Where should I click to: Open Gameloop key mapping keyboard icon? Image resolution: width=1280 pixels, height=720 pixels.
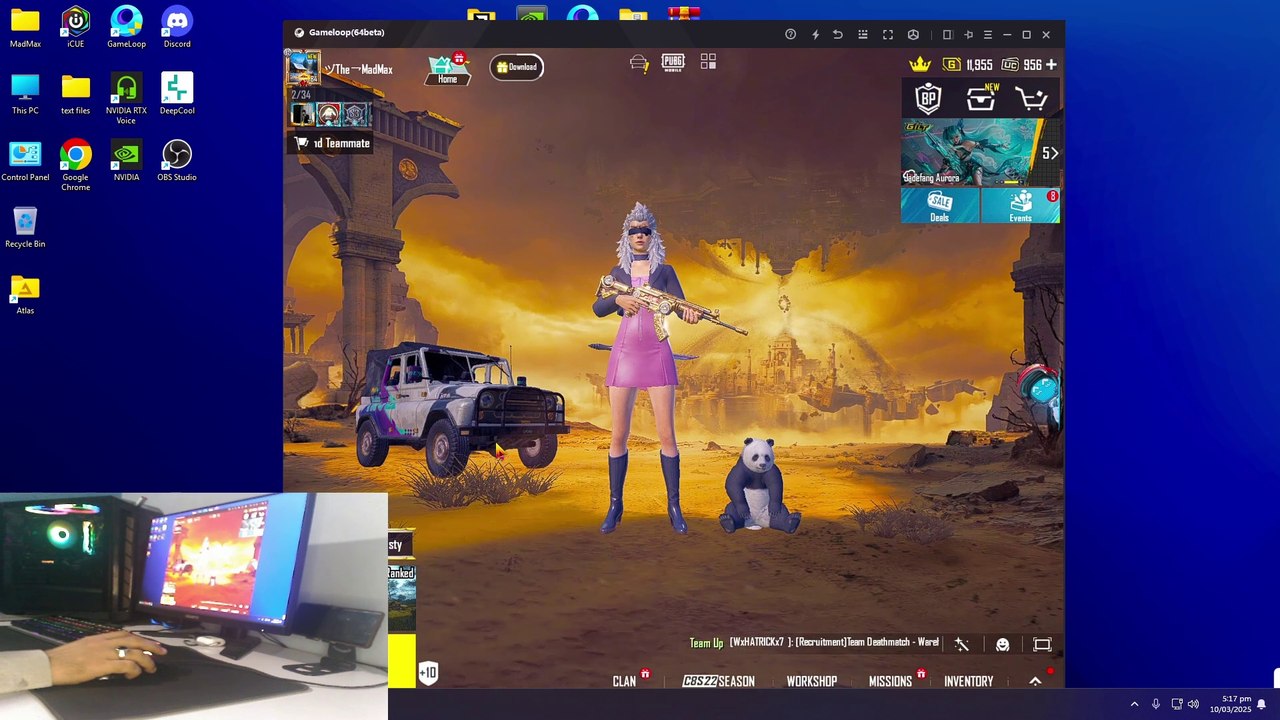(863, 34)
